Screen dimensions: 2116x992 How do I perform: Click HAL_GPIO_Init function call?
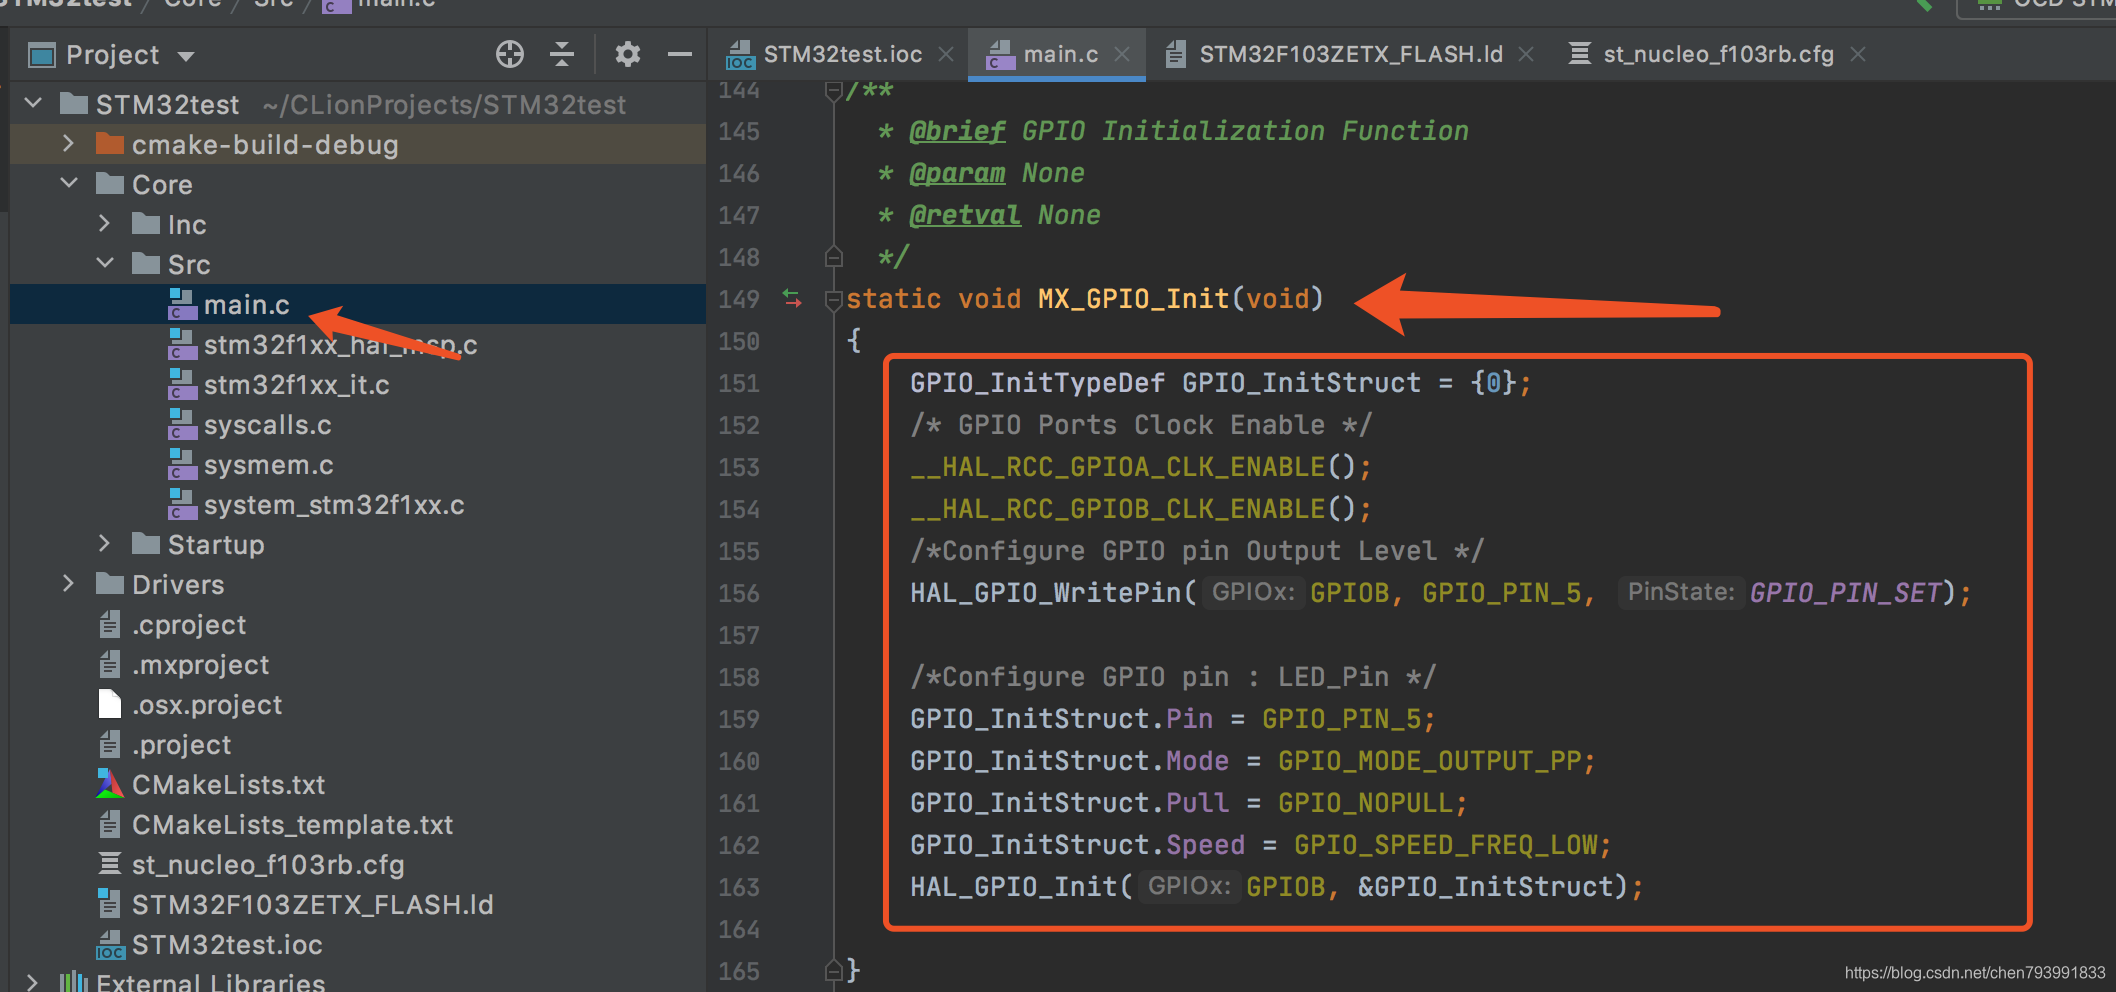tap(1013, 887)
